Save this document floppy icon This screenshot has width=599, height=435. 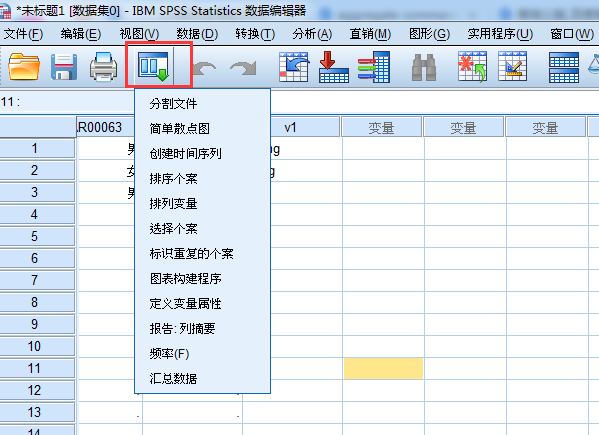64,67
